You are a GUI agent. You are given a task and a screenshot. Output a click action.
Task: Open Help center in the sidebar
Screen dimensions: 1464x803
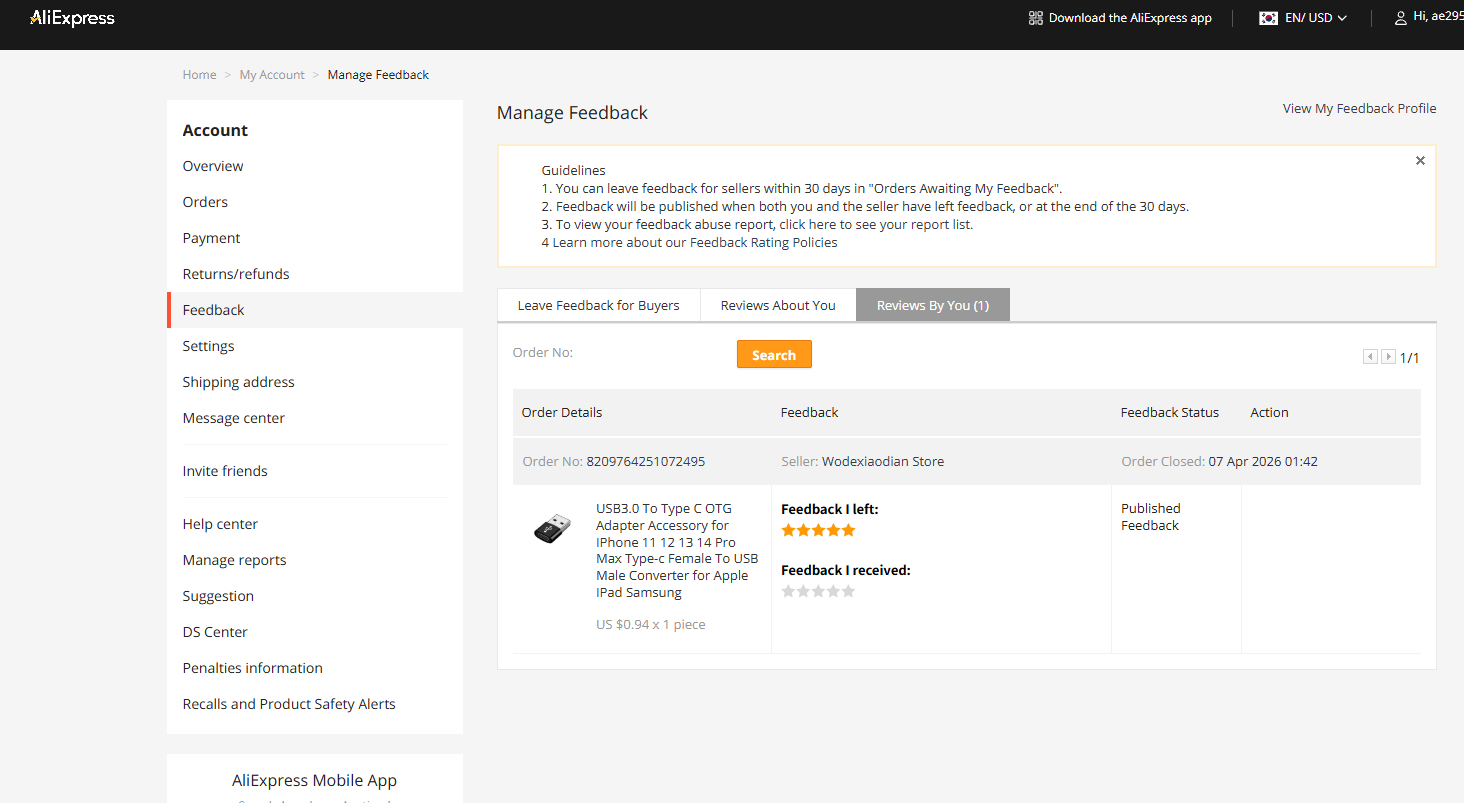coord(220,524)
